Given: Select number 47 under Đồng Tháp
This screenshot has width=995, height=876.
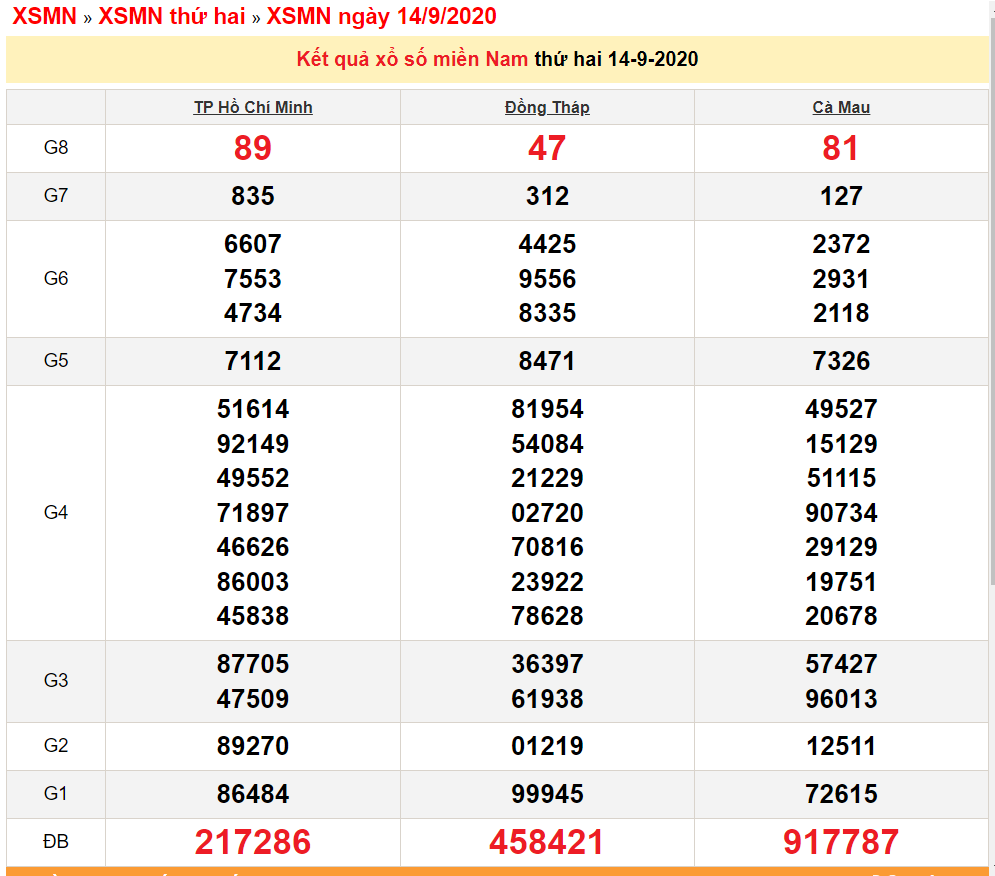Looking at the screenshot, I should coord(547,148).
